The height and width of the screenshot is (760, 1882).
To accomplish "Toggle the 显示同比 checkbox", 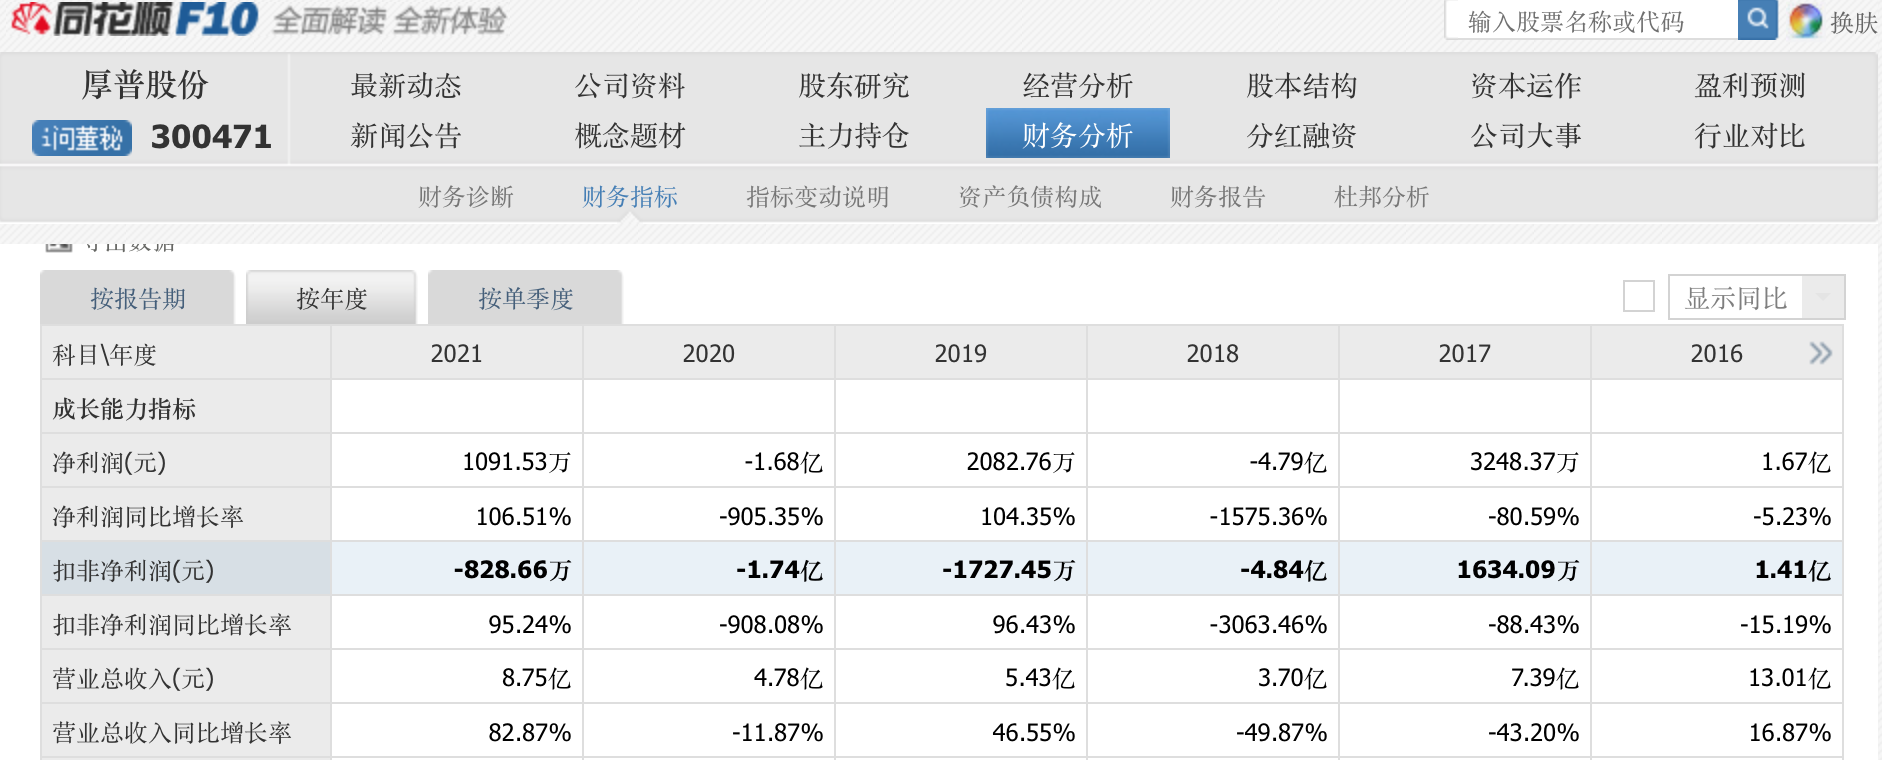I will coord(1638,297).
